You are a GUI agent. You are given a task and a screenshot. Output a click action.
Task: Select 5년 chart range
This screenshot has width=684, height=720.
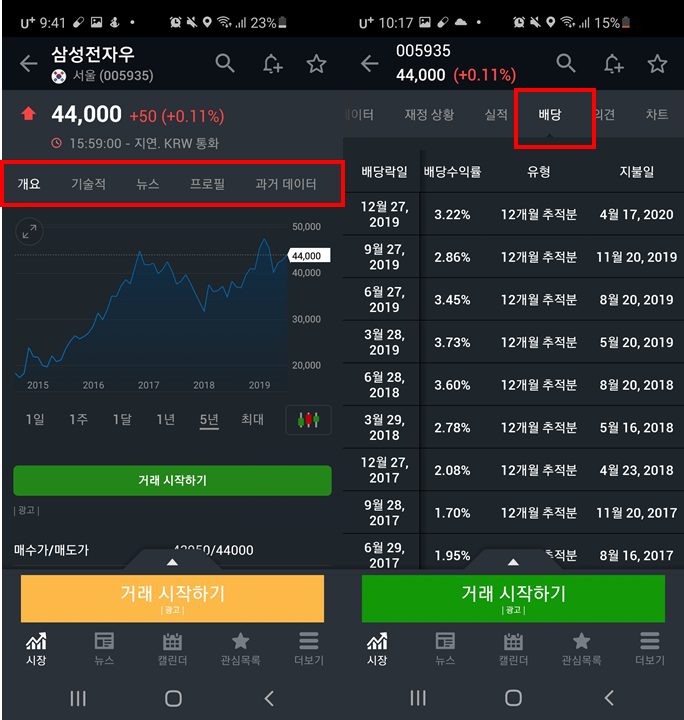pyautogui.click(x=209, y=420)
